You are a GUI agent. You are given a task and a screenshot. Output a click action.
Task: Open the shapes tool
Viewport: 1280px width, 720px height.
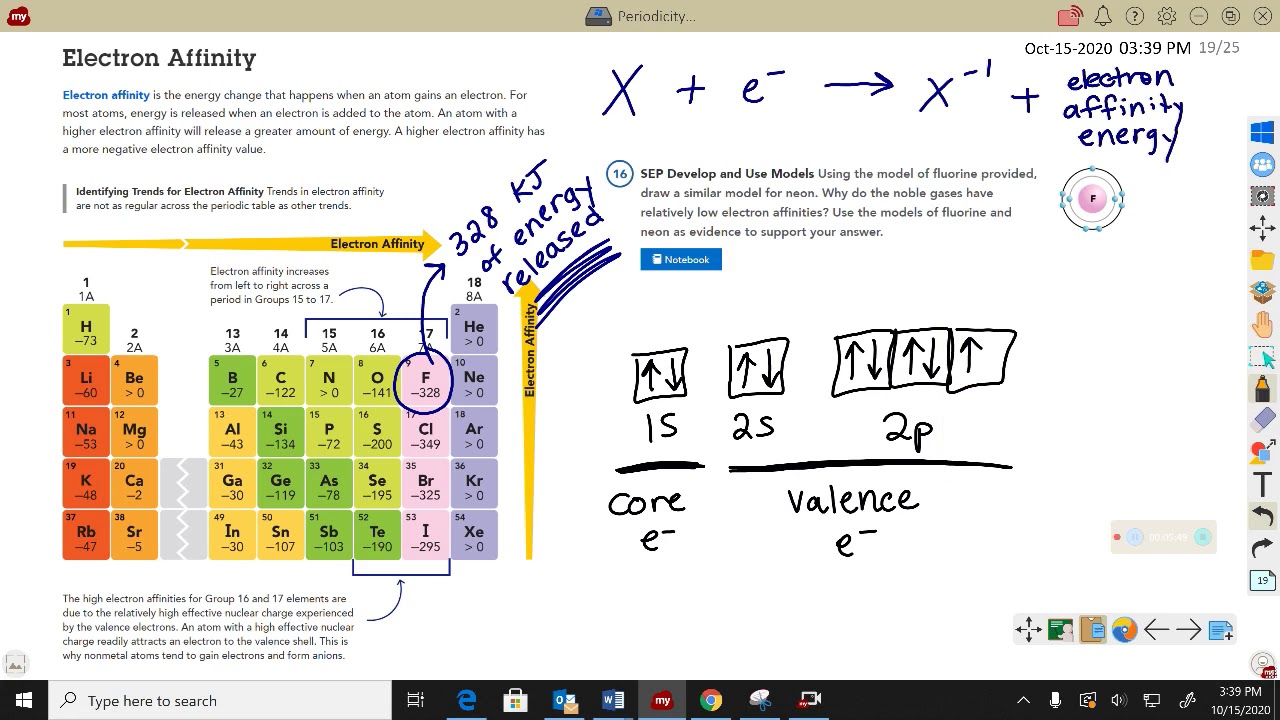click(1262, 453)
